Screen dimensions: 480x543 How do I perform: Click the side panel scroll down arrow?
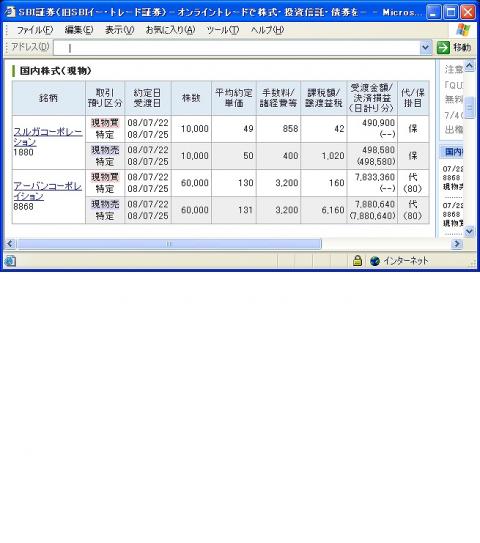[469, 231]
